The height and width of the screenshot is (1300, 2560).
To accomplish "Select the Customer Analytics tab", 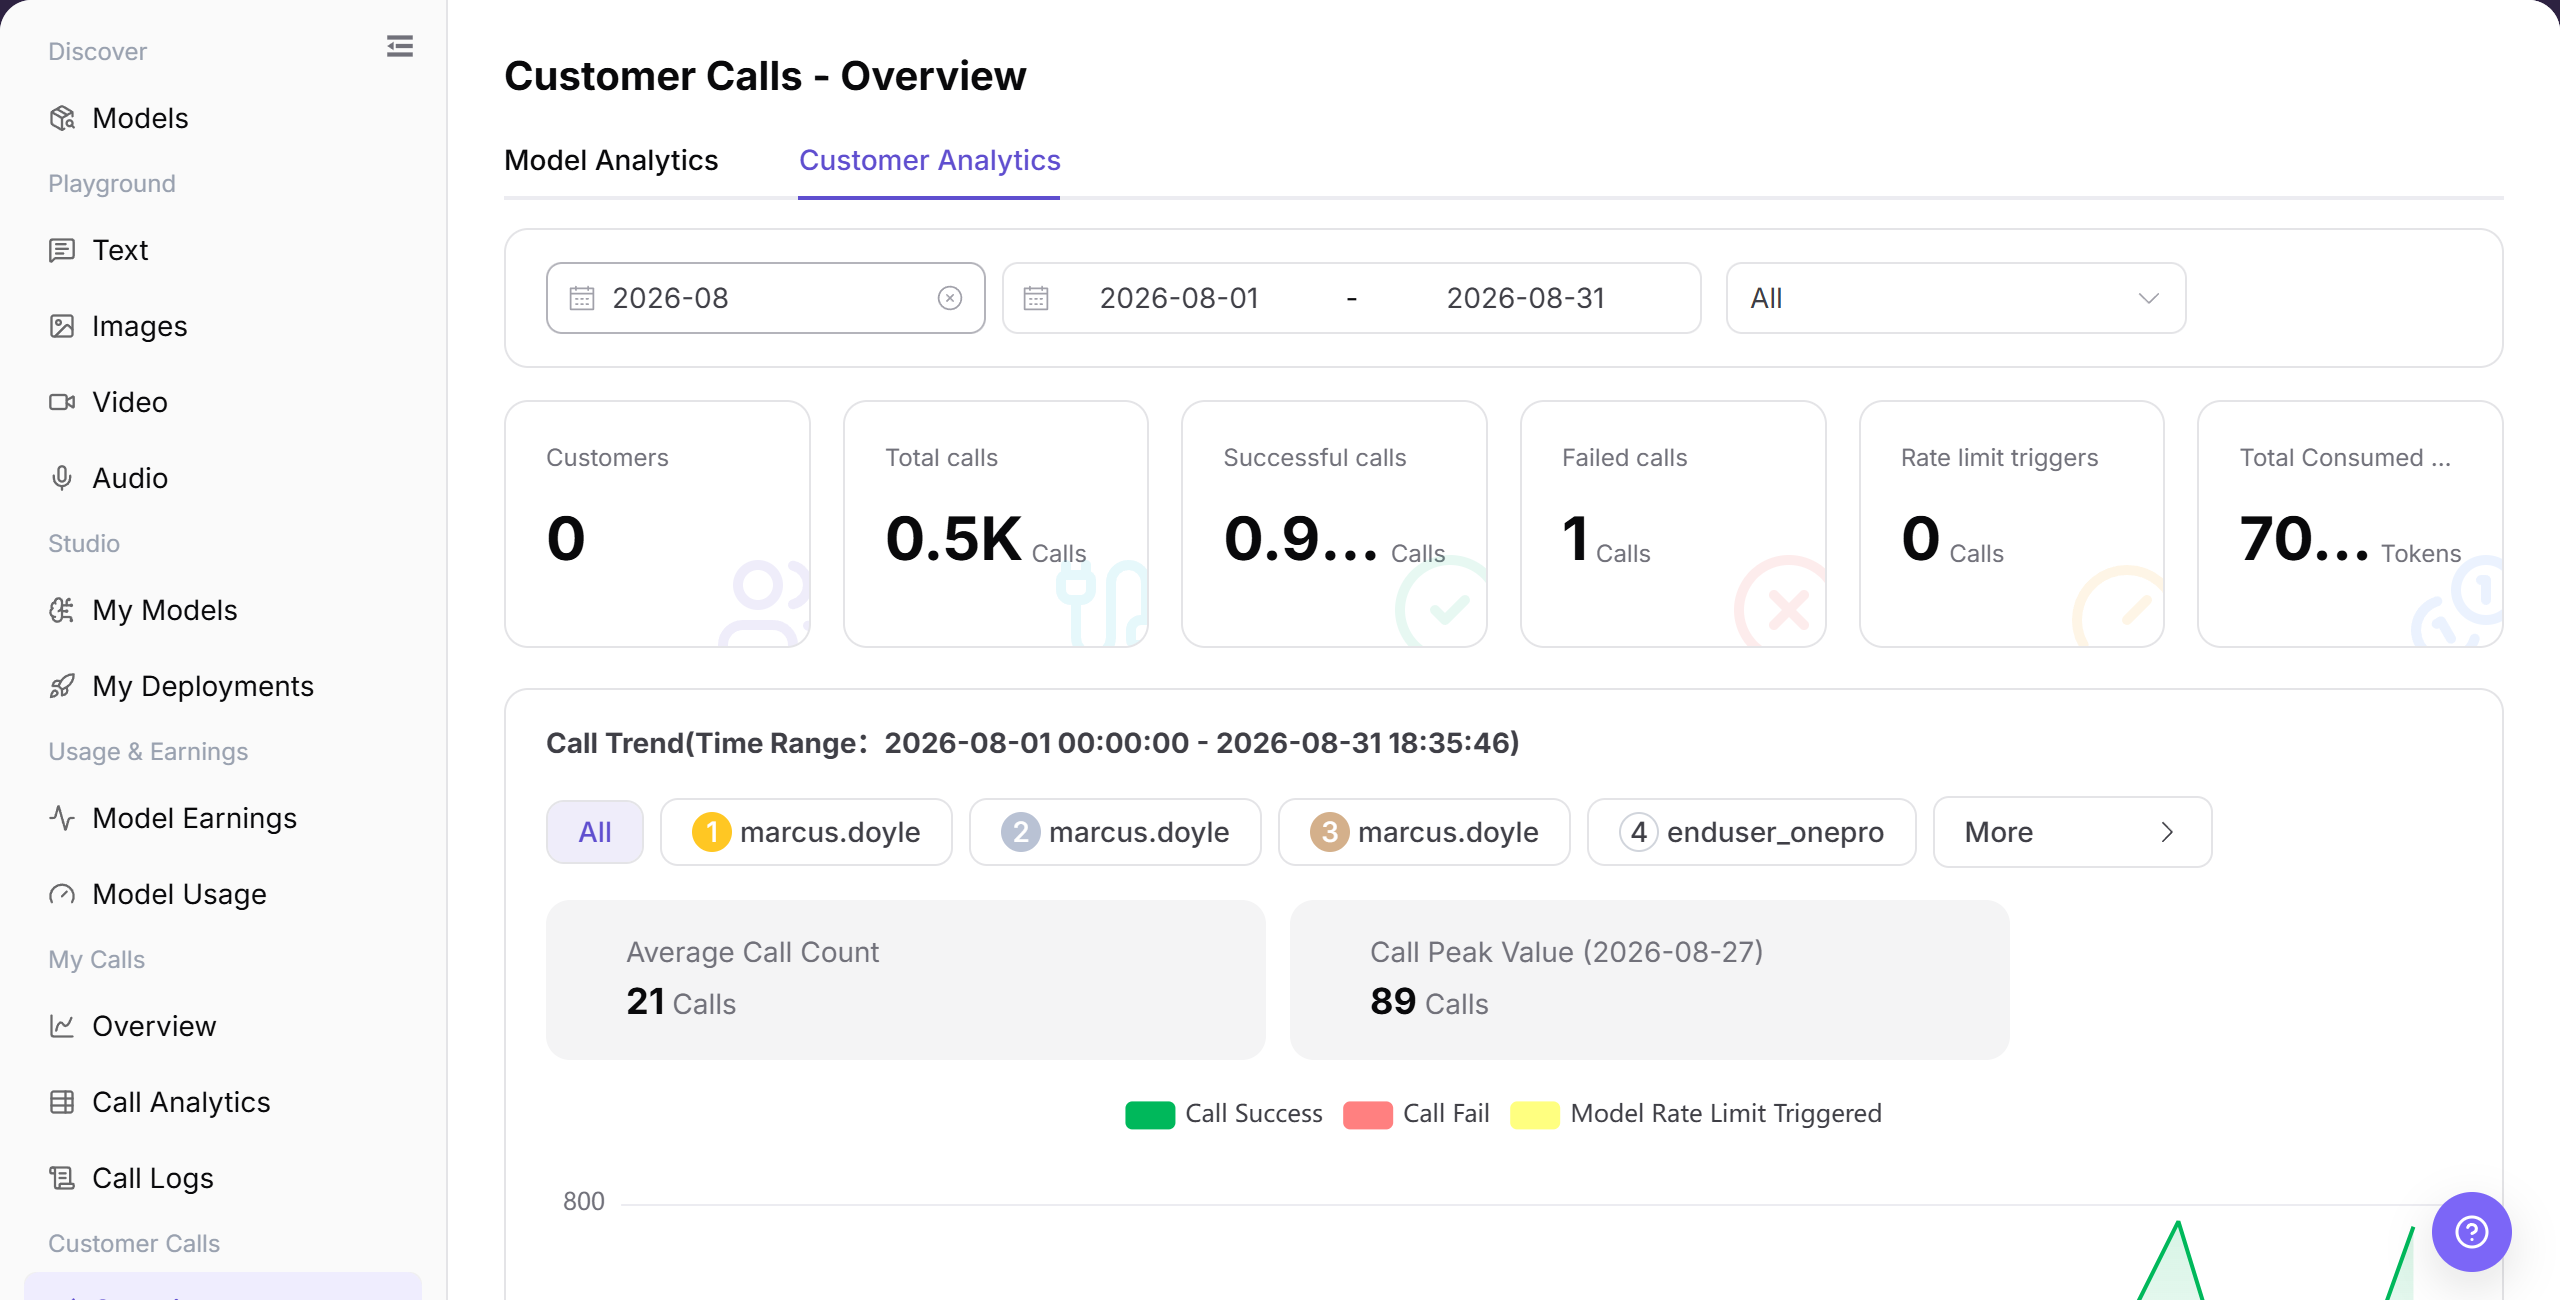I will point(929,160).
